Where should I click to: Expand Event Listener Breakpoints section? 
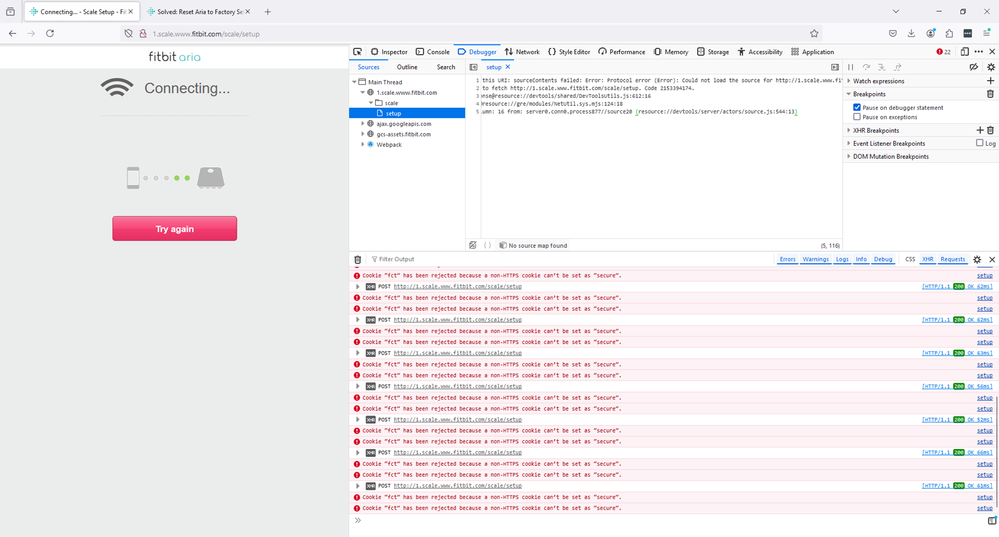tap(889, 143)
